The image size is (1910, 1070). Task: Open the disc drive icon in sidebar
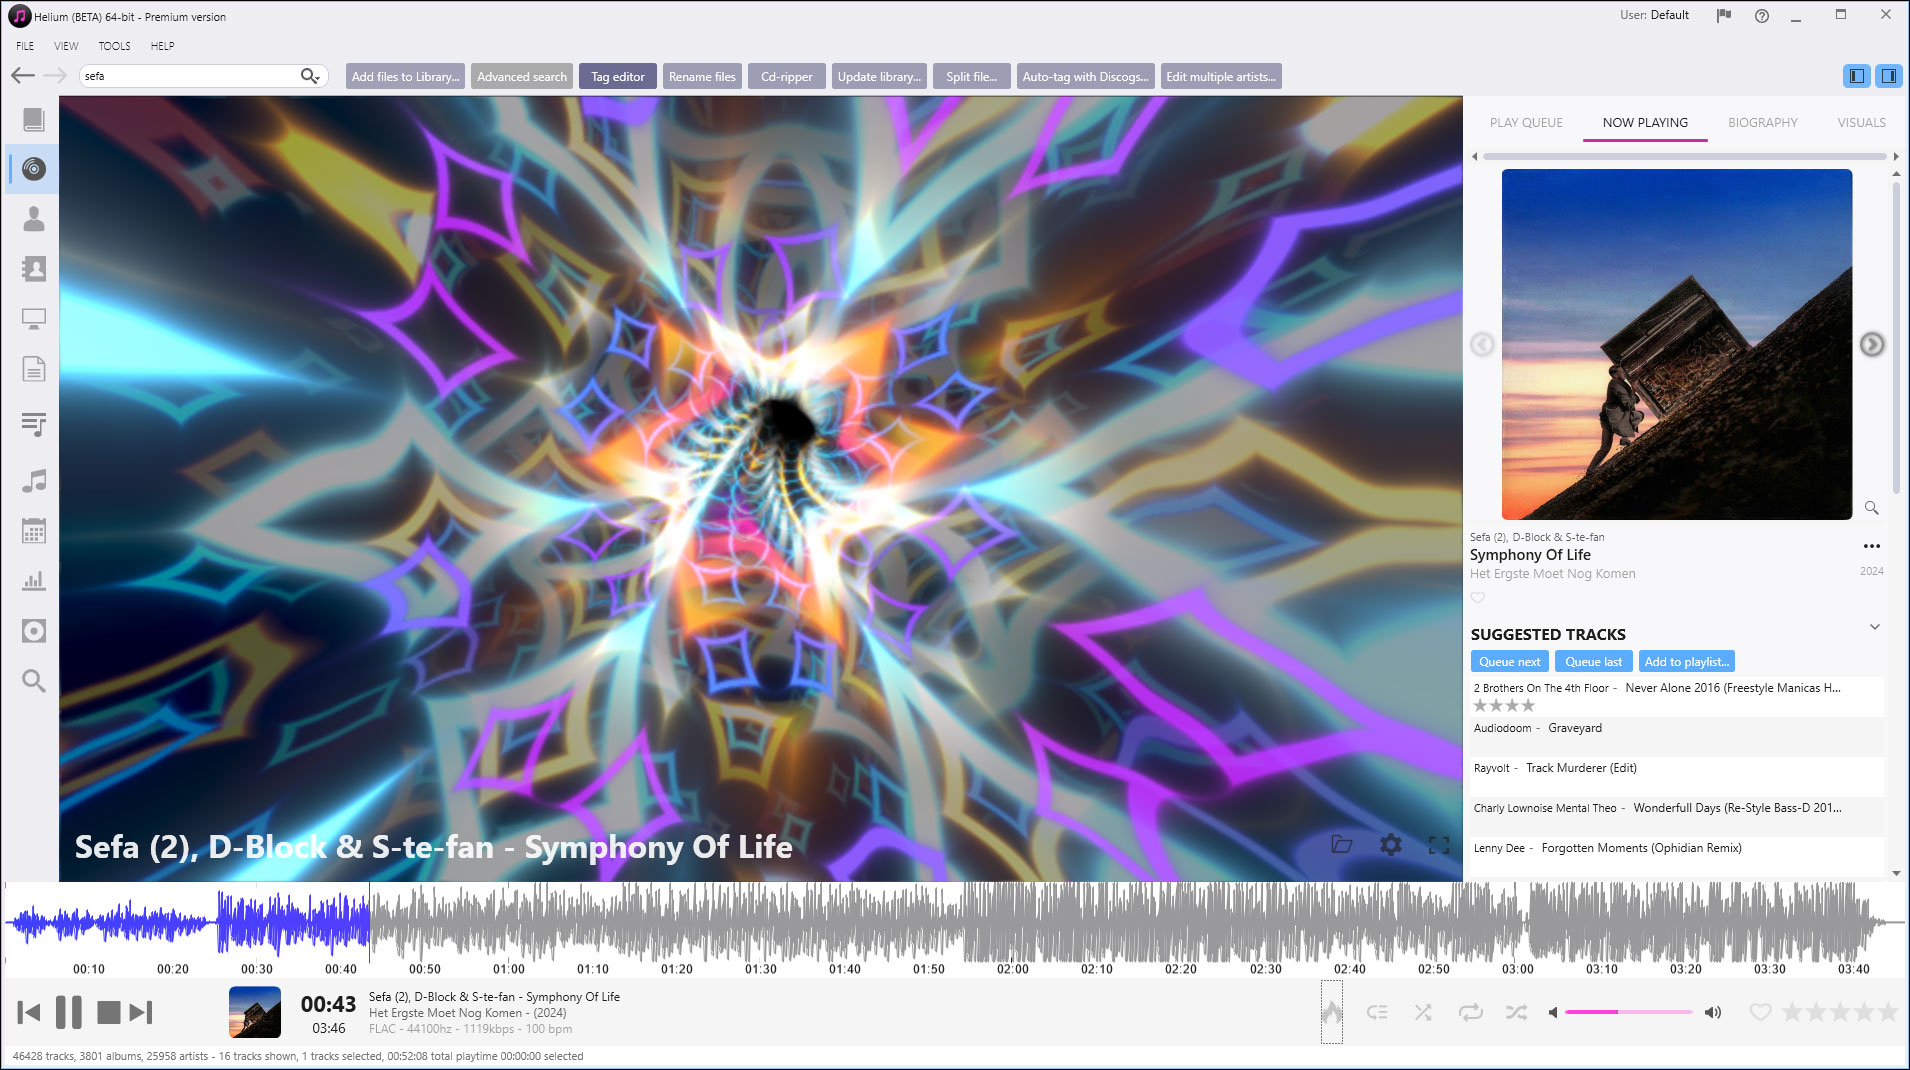coord(34,631)
